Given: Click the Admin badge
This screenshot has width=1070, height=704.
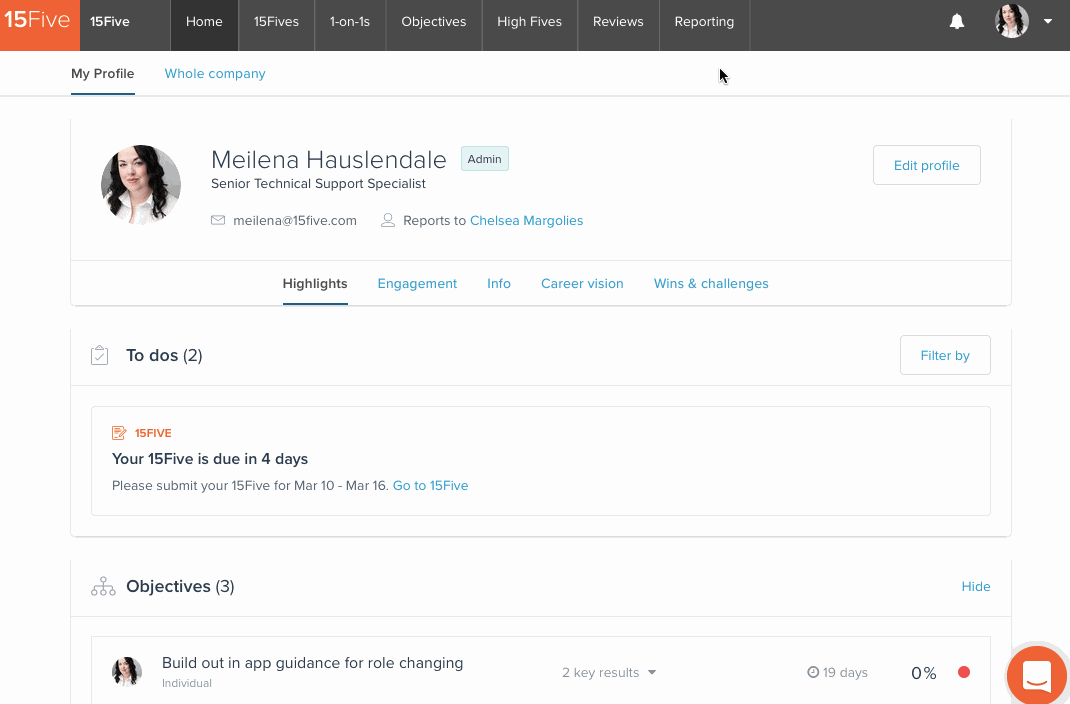Looking at the screenshot, I should point(485,159).
